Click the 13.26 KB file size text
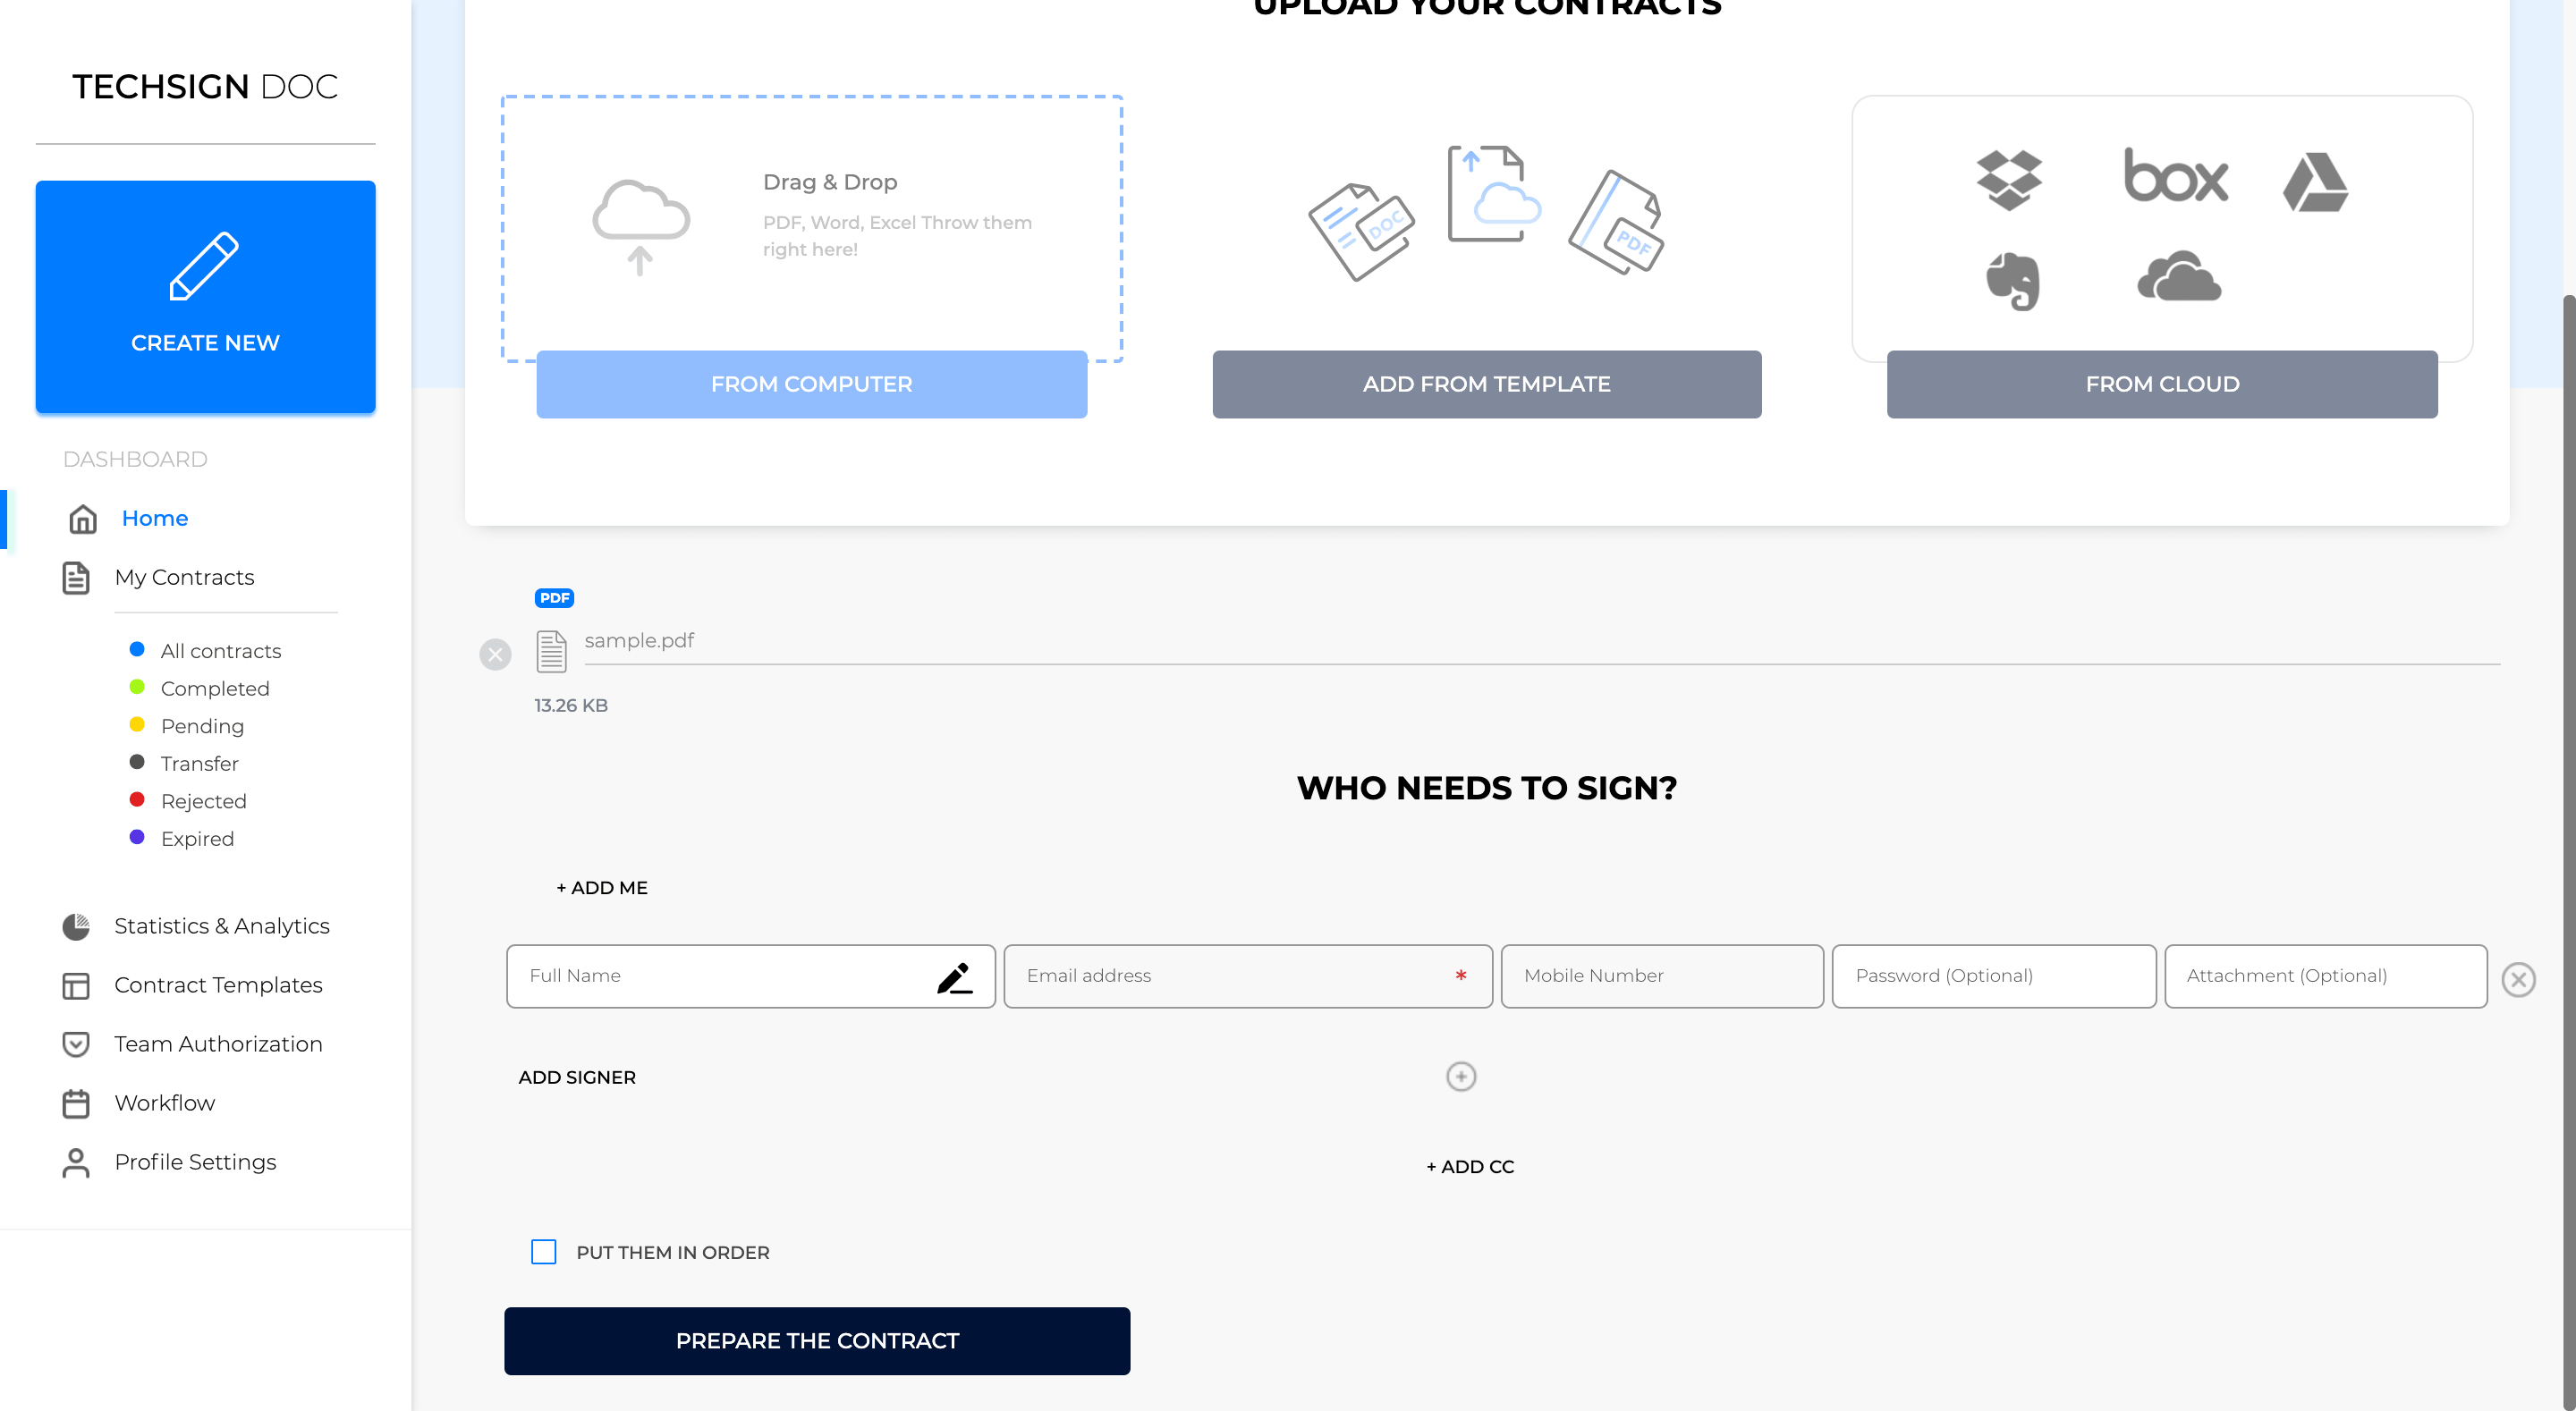Screen dimensions: 2576x1411 click(x=571, y=706)
